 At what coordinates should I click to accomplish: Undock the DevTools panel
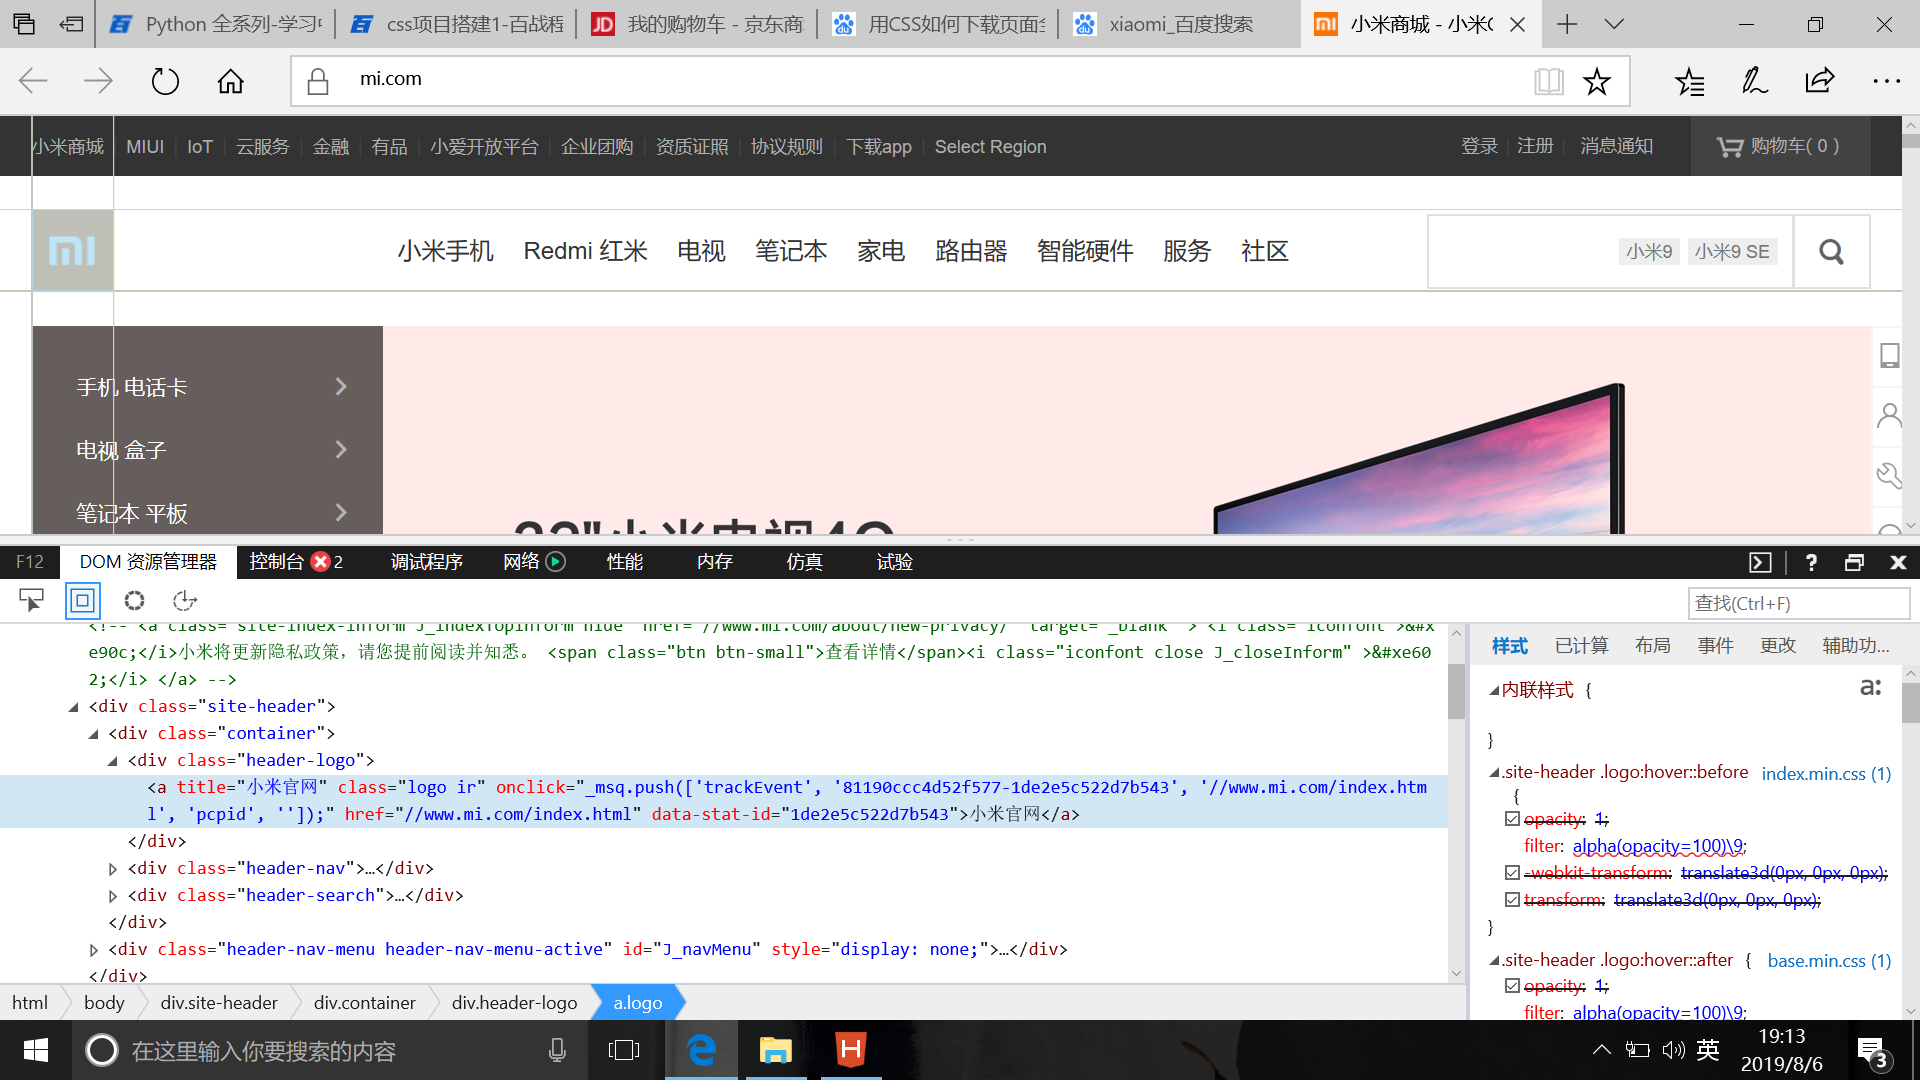[1854, 562]
